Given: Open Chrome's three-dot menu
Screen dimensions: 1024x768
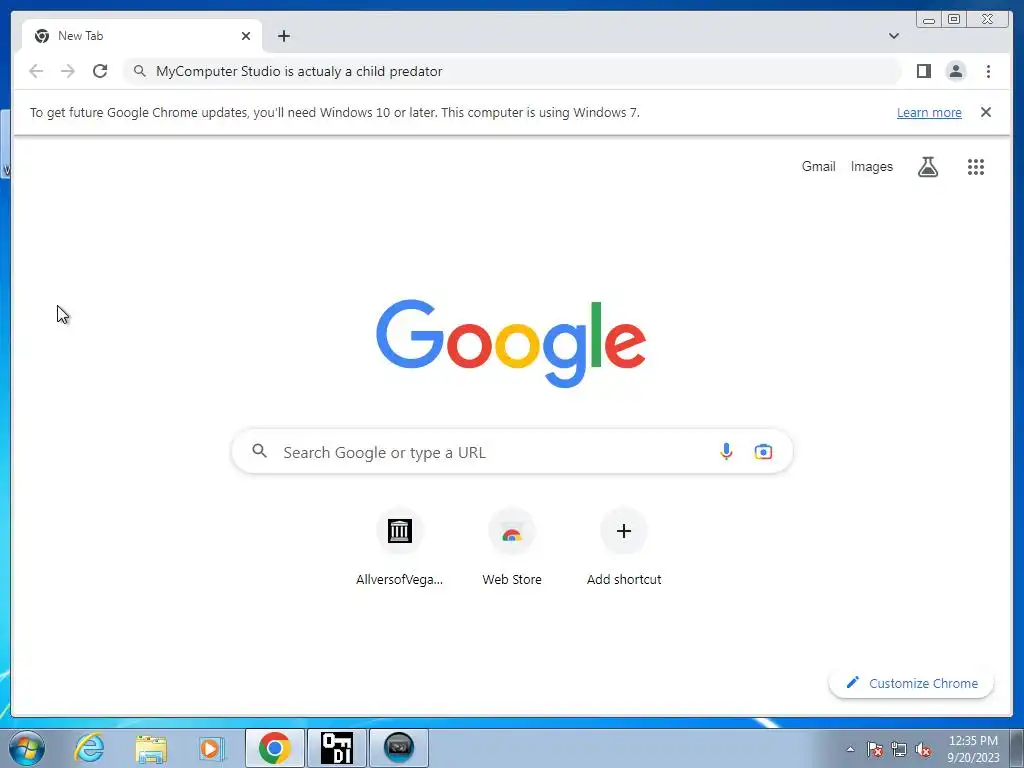Looking at the screenshot, I should 988,71.
